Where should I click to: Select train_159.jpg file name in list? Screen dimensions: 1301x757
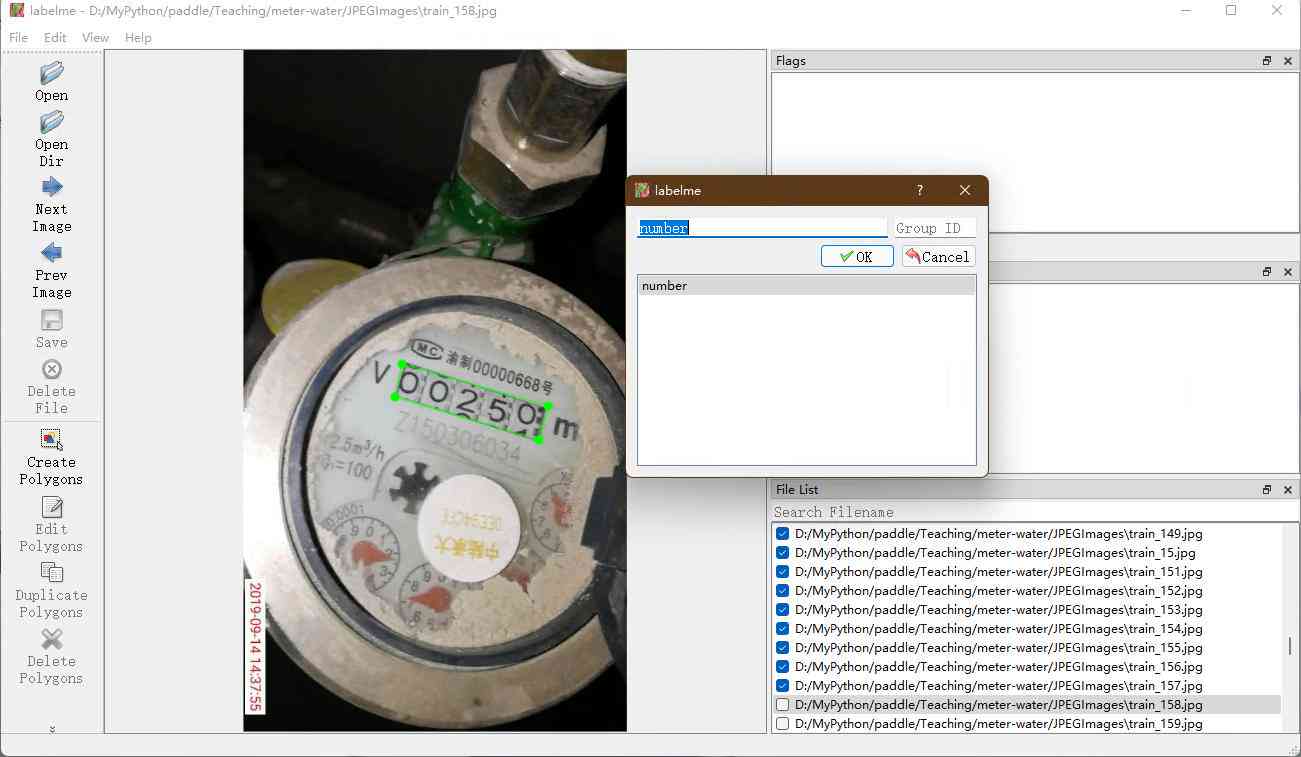coord(999,724)
